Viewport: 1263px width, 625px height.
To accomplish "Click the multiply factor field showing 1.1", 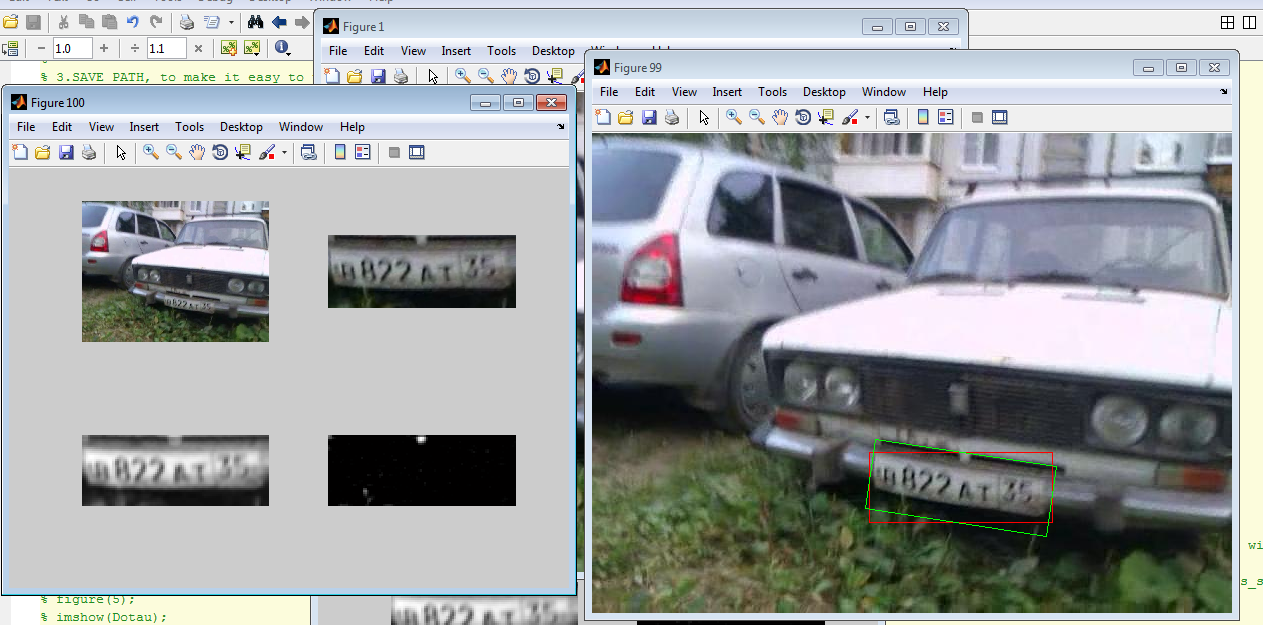I will (166, 48).
